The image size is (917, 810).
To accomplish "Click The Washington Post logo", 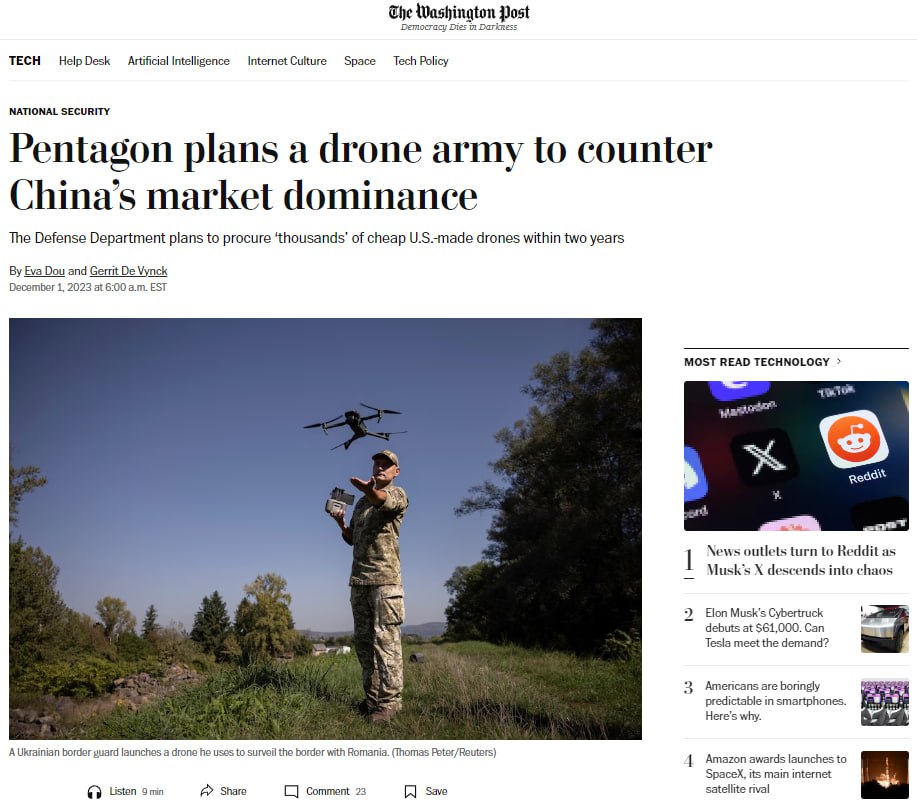I will pyautogui.click(x=459, y=17).
